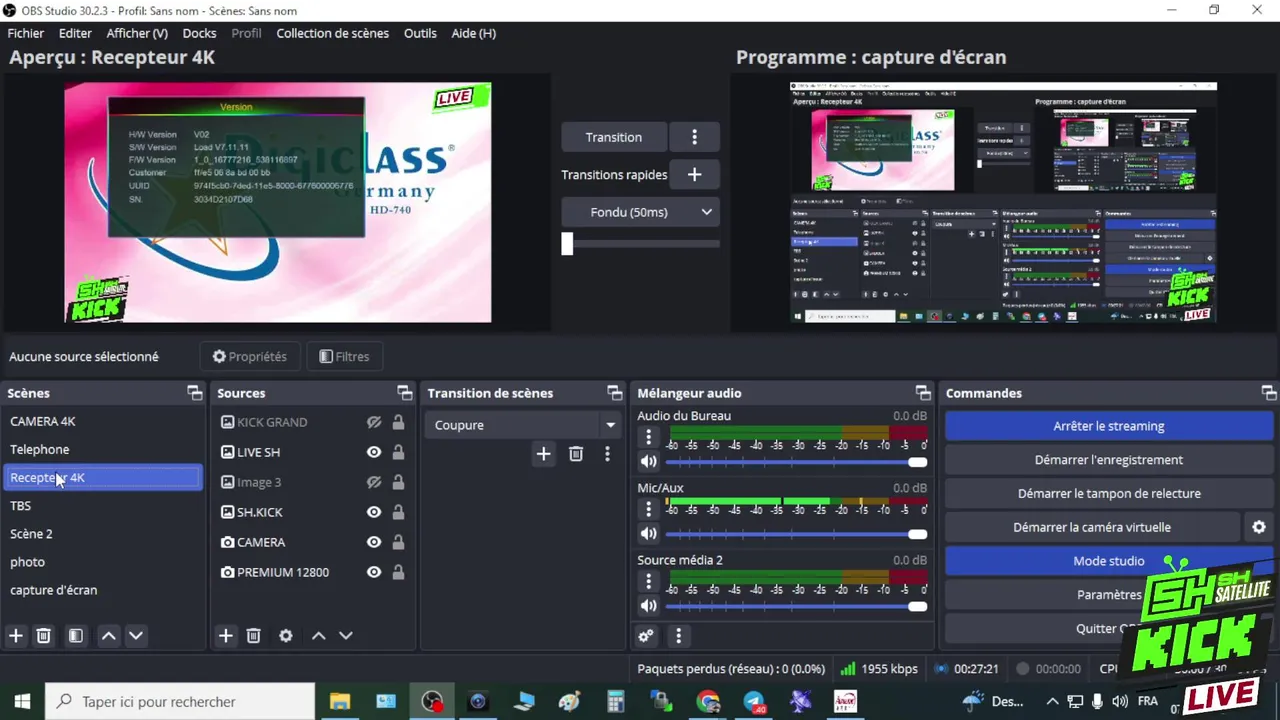This screenshot has height=720, width=1280.
Task: Remove selected source with trash icon
Action: click(254, 636)
